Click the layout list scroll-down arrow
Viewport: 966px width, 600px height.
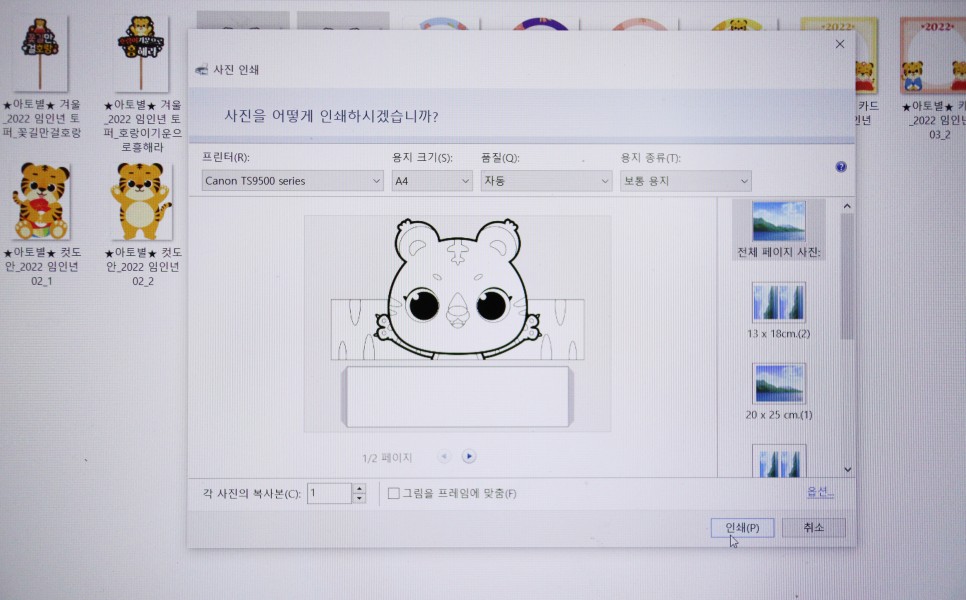[x=847, y=469]
